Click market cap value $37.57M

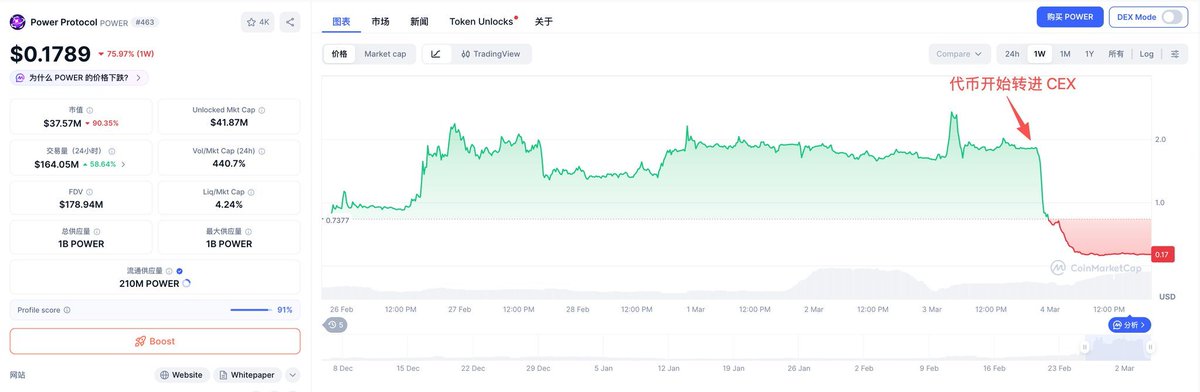click(61, 123)
